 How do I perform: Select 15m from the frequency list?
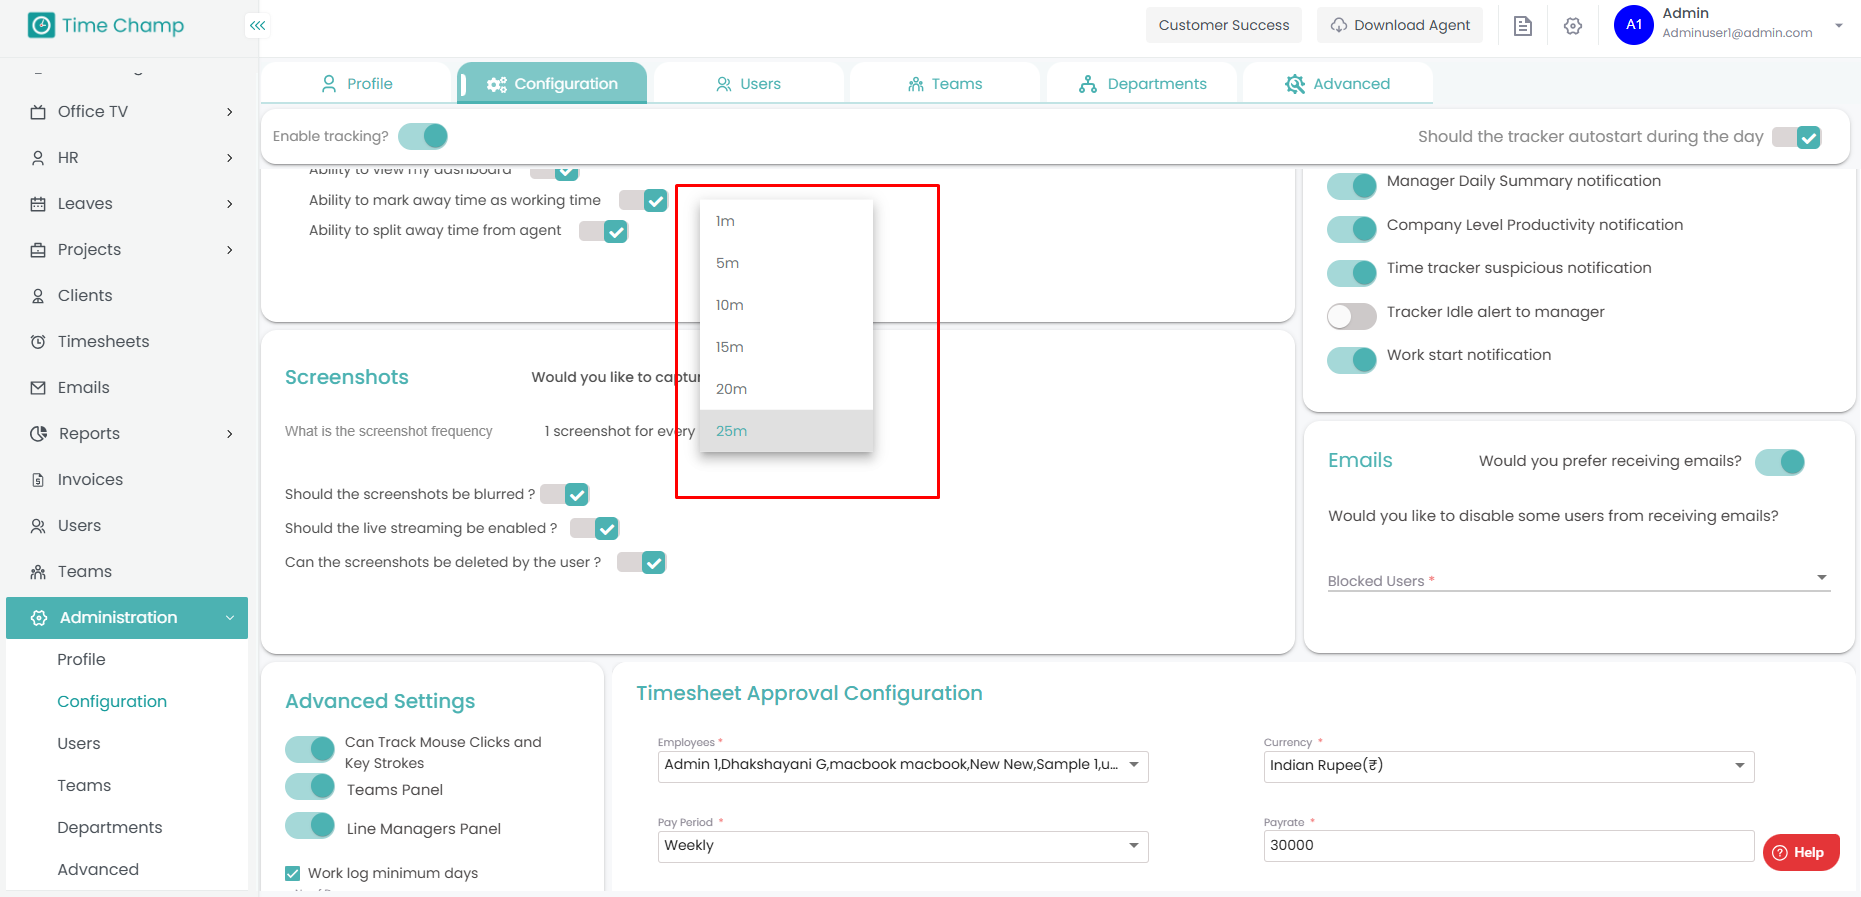point(787,347)
